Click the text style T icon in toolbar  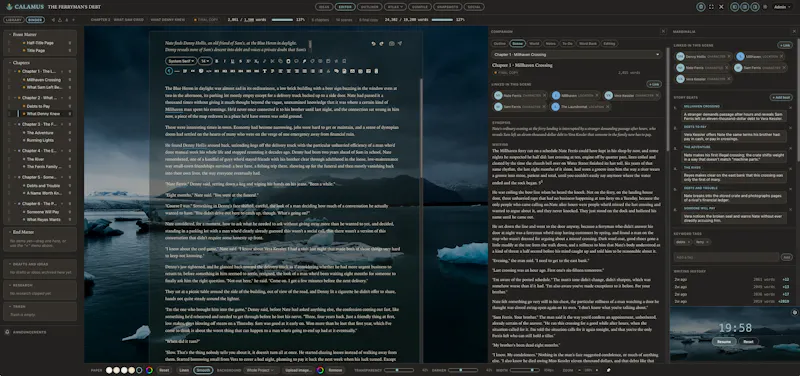[x=264, y=71]
